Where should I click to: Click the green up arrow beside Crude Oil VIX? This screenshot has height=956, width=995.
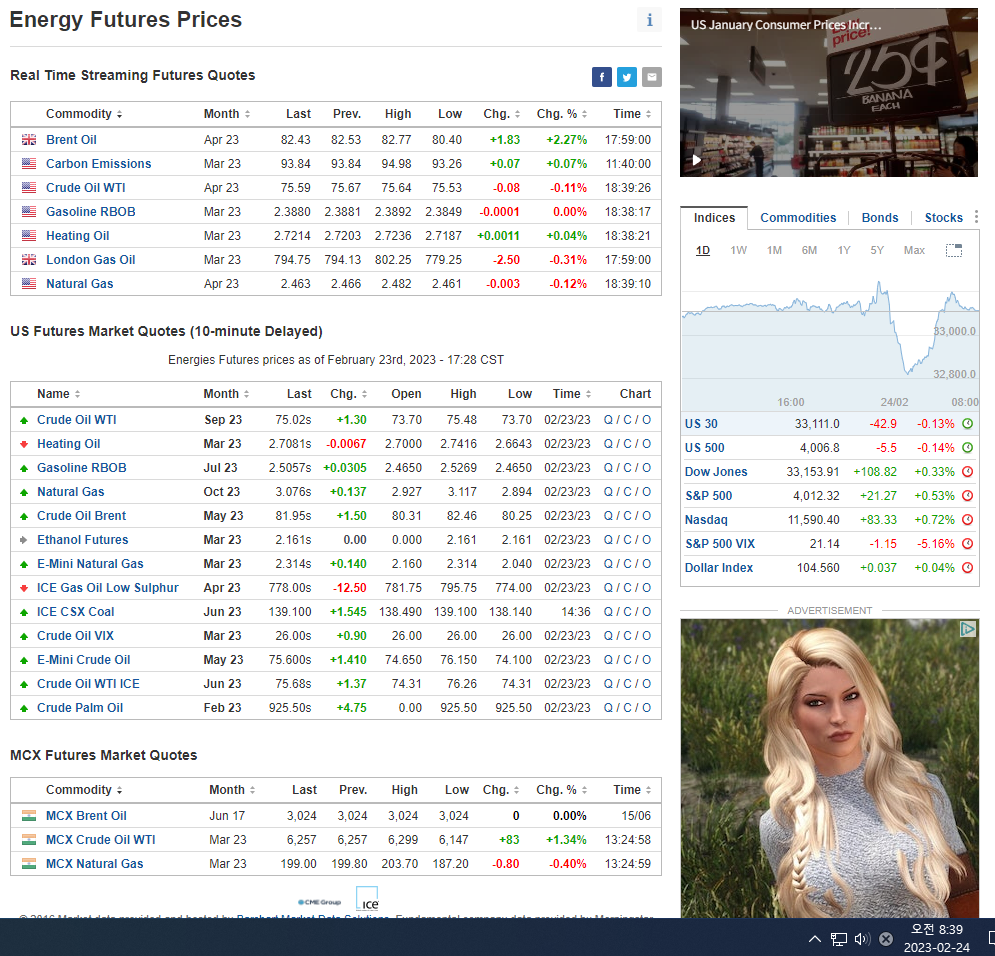[24, 636]
